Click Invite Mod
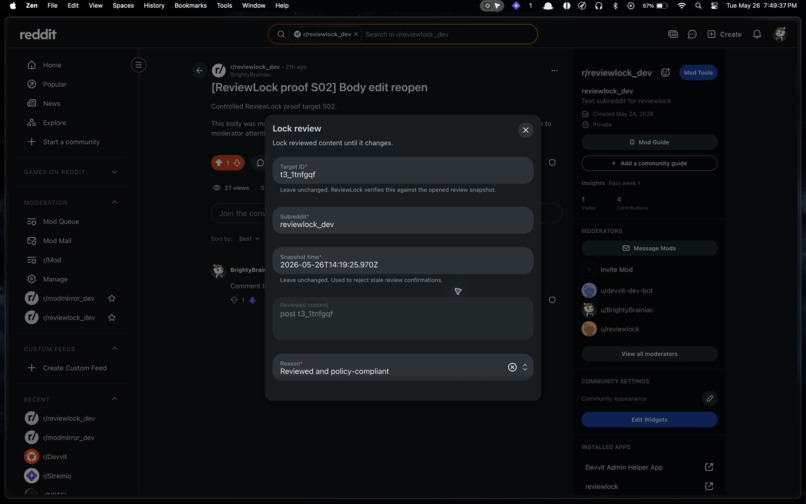Image resolution: width=806 pixels, height=504 pixels. (x=616, y=269)
